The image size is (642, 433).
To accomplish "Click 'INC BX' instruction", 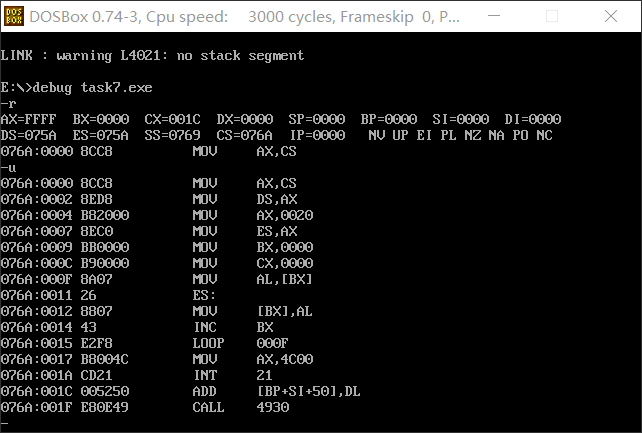I will pyautogui.click(x=233, y=327).
